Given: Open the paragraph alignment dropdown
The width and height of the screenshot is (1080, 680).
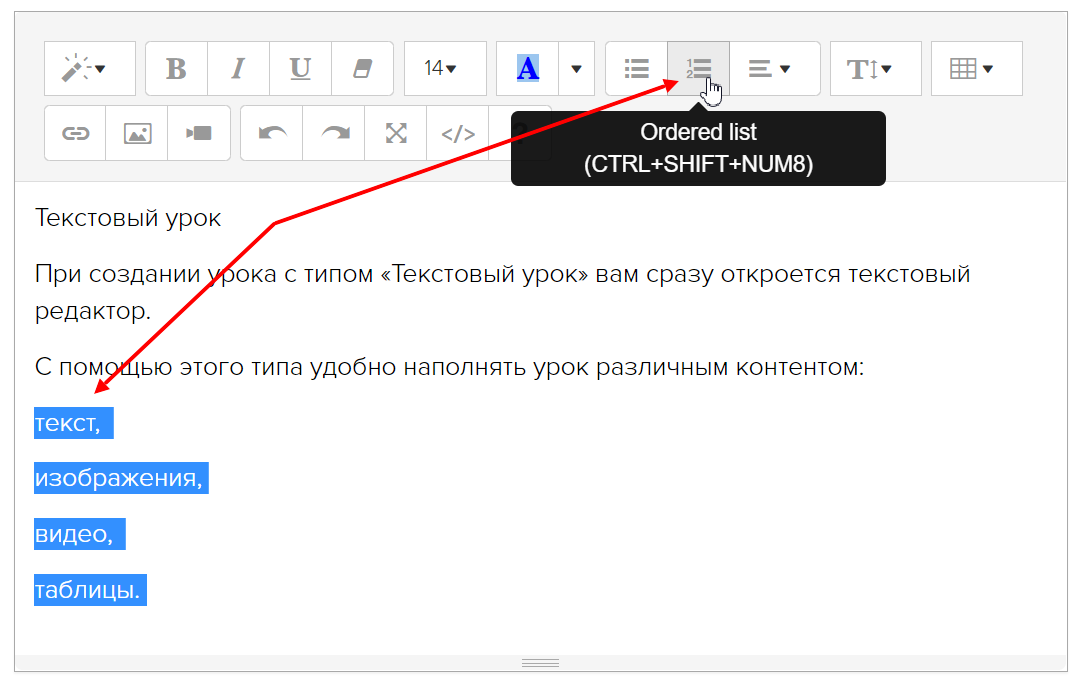Looking at the screenshot, I should click(774, 69).
